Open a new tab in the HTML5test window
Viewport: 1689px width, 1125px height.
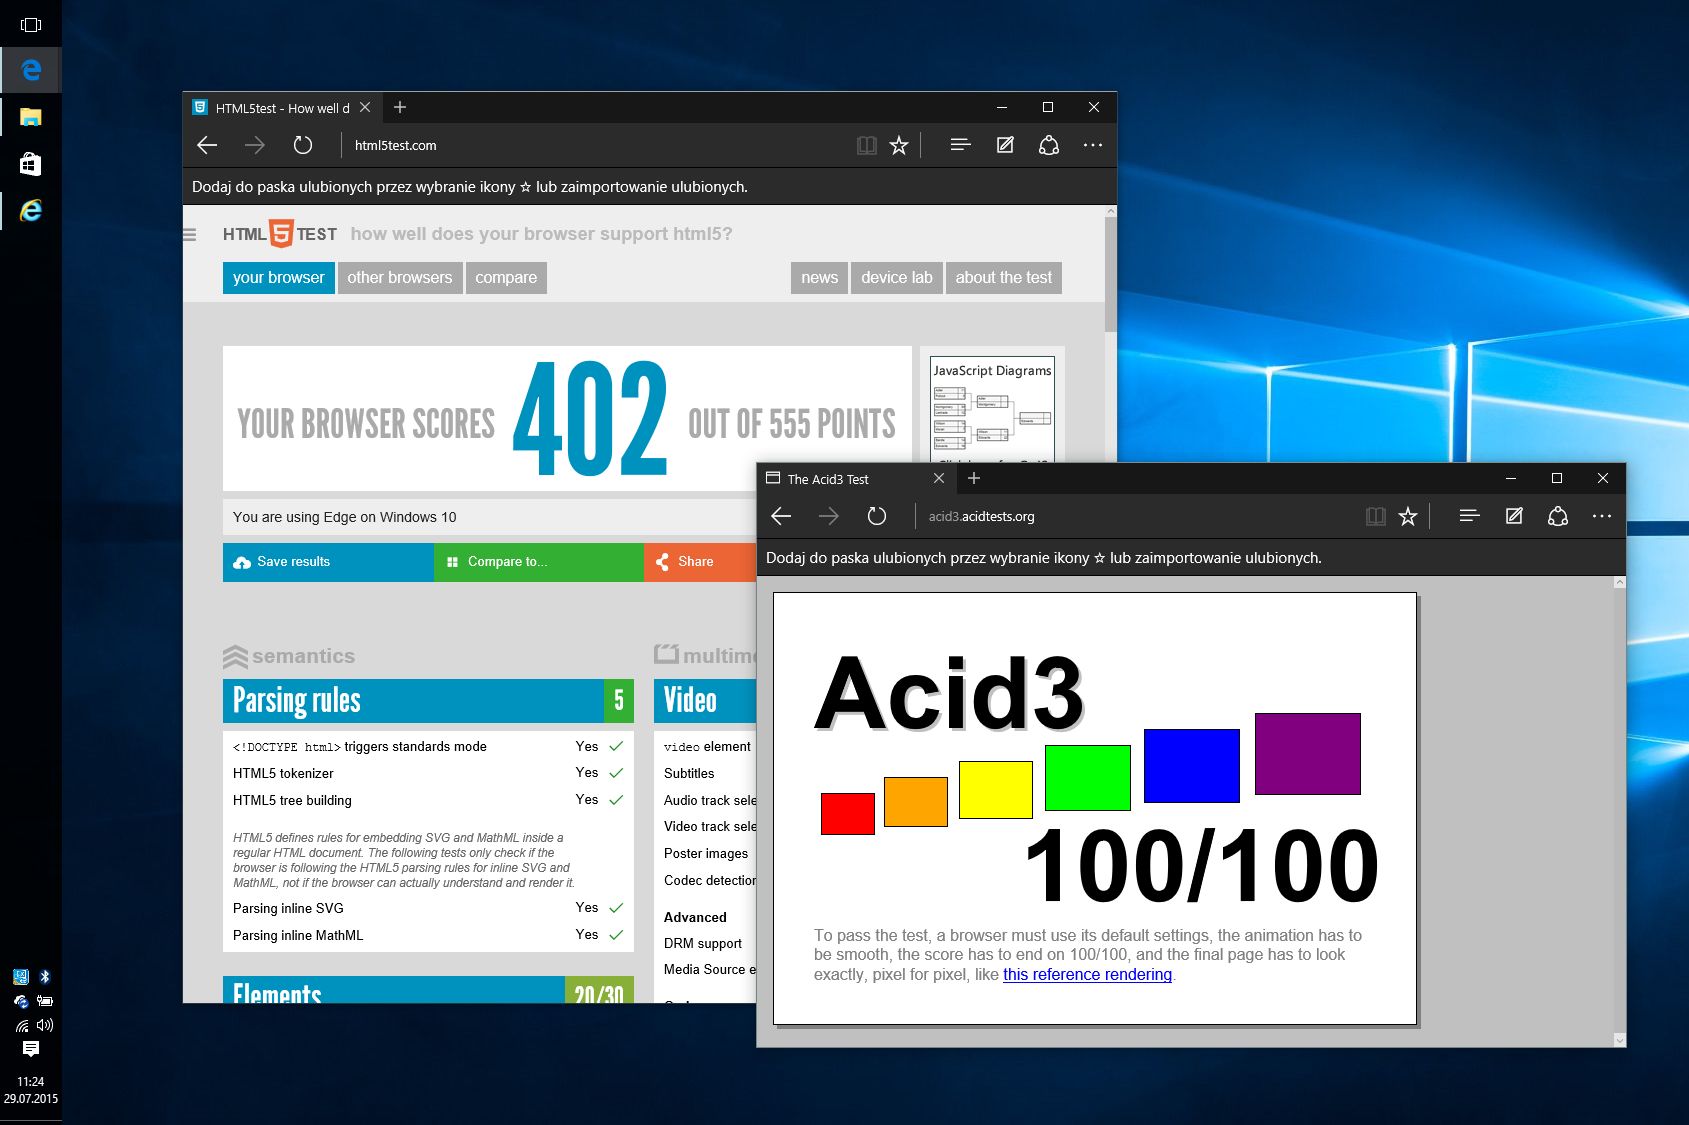pos(400,107)
